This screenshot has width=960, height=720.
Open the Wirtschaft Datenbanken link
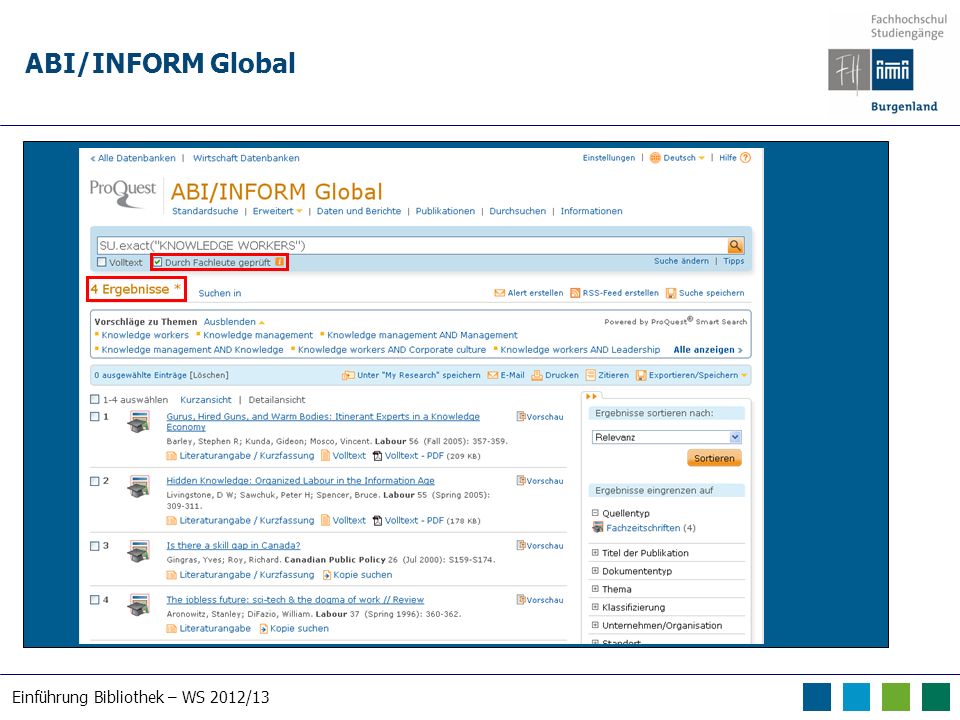coord(246,158)
